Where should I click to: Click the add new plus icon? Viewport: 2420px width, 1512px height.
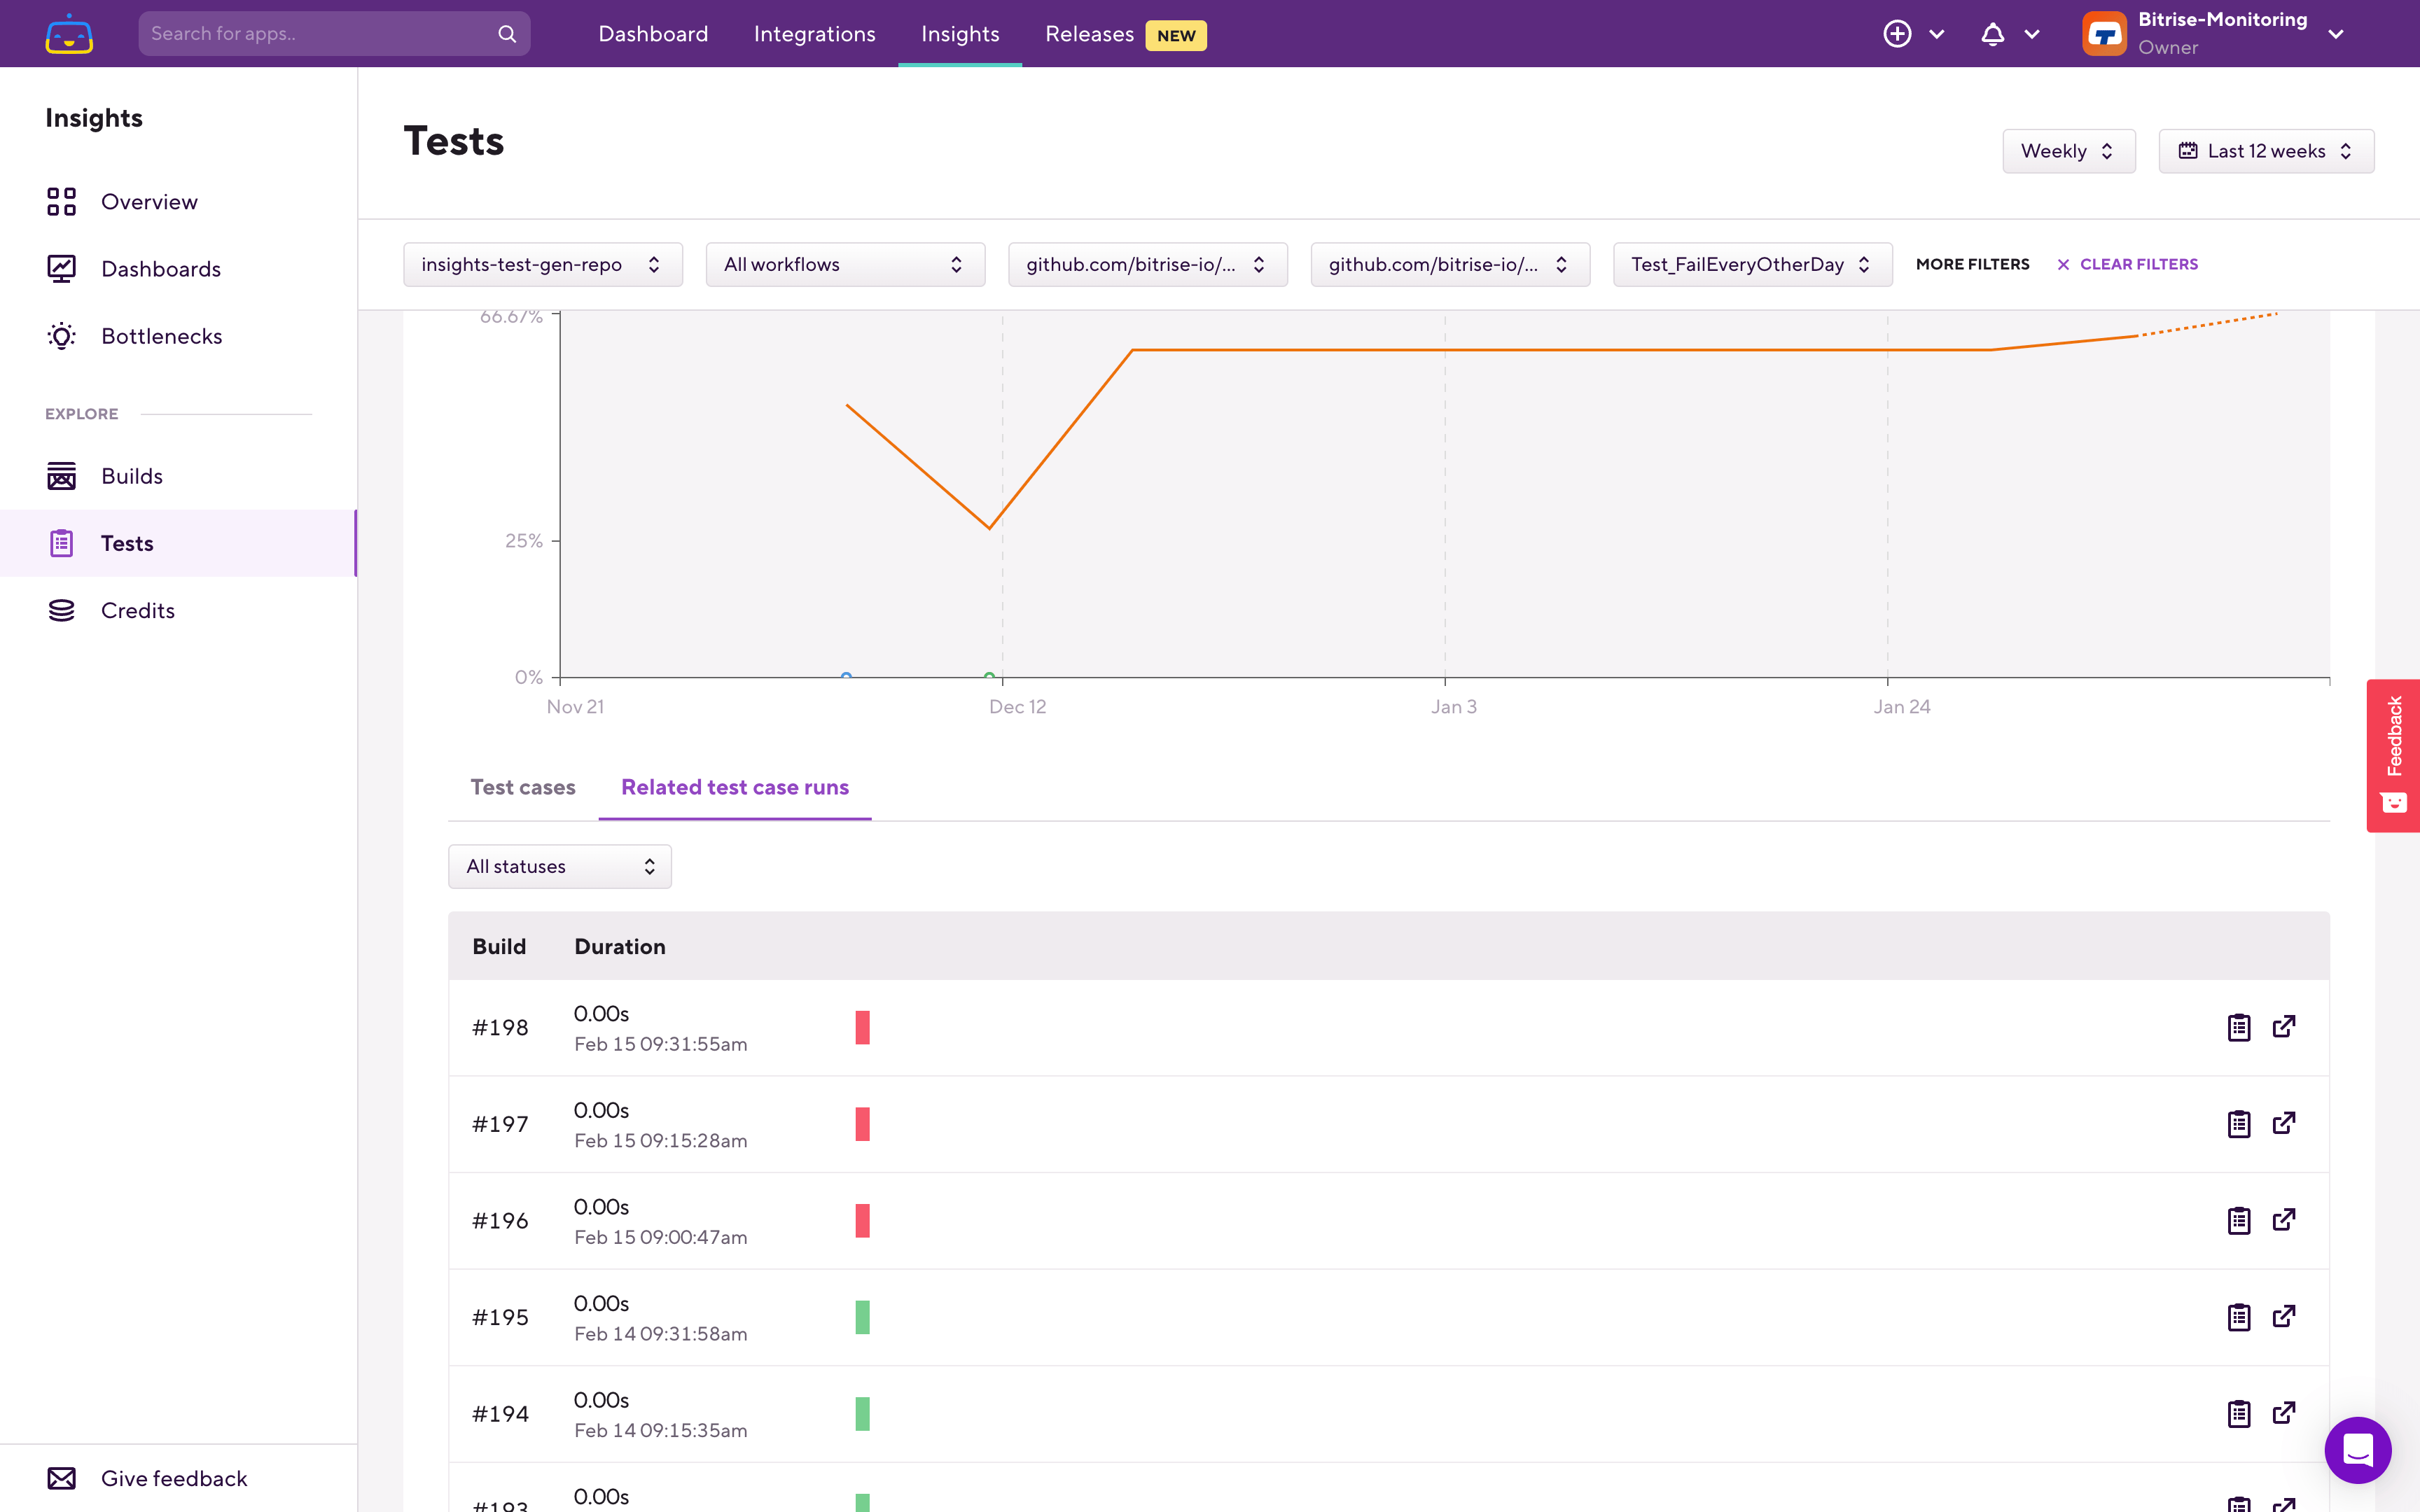[x=1897, y=34]
